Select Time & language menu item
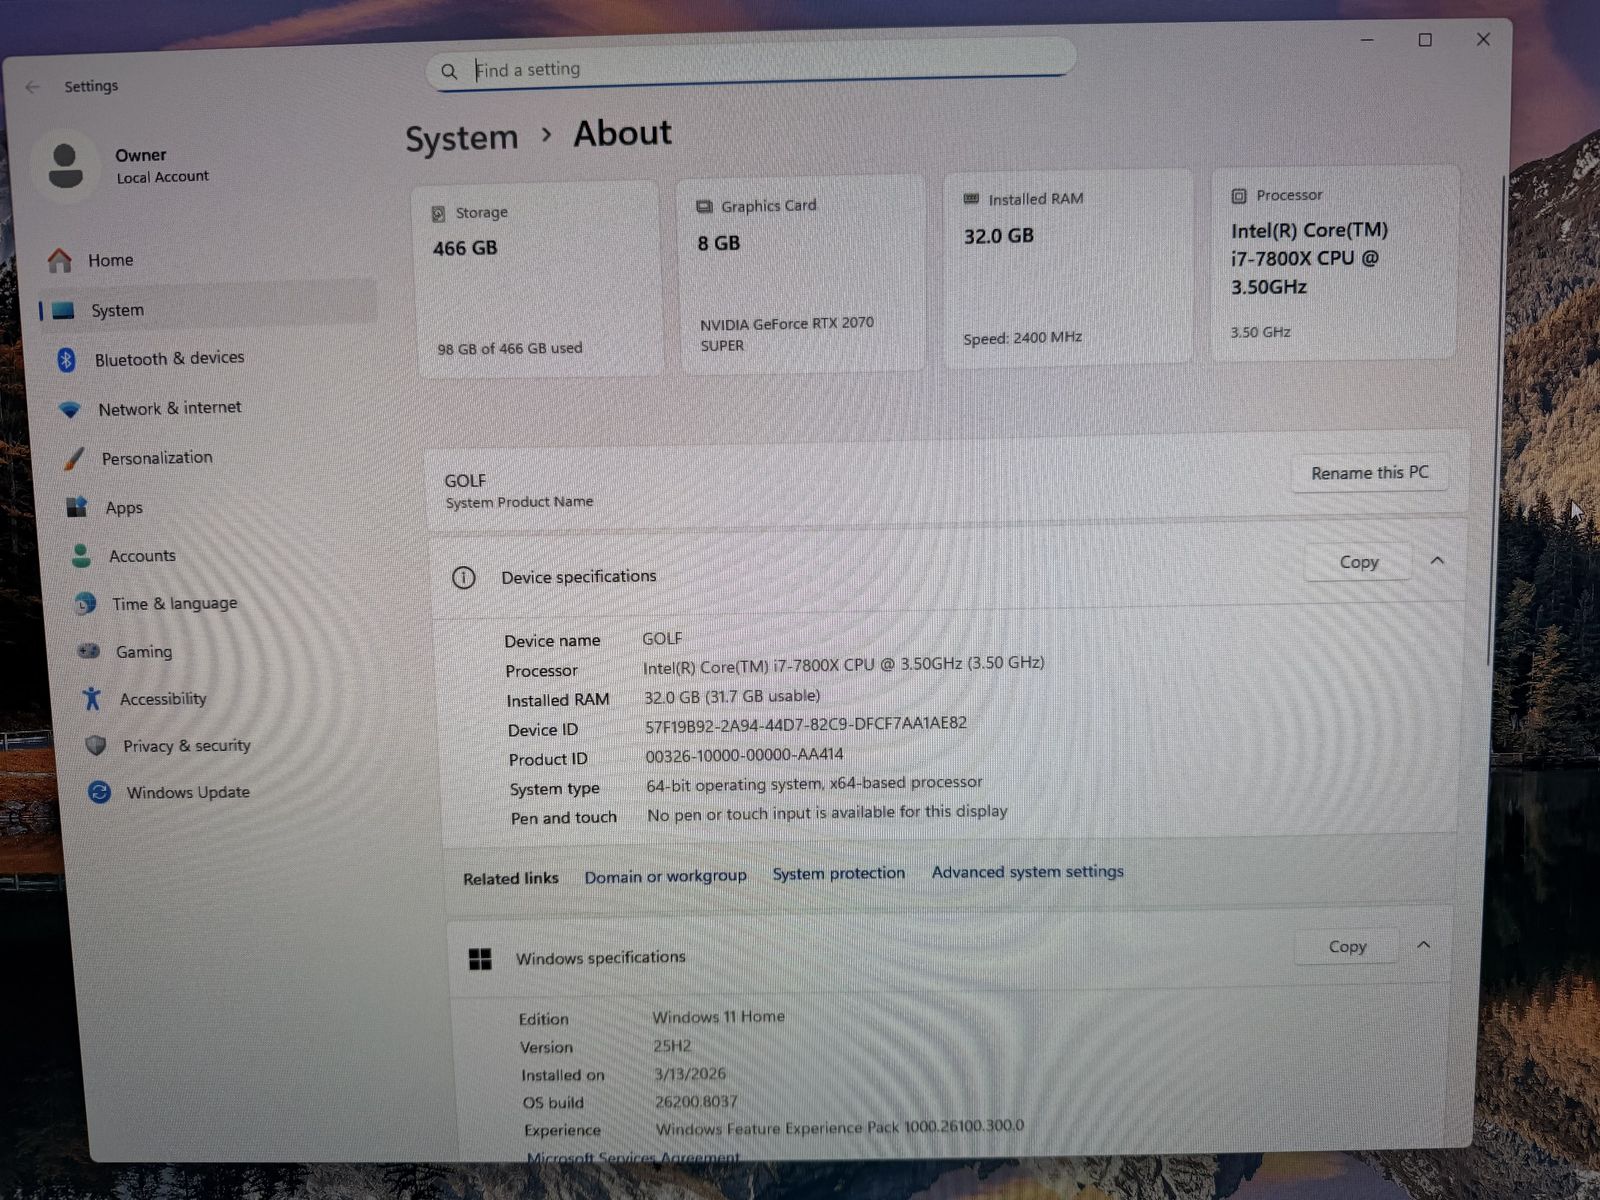The image size is (1600, 1200). click(174, 603)
